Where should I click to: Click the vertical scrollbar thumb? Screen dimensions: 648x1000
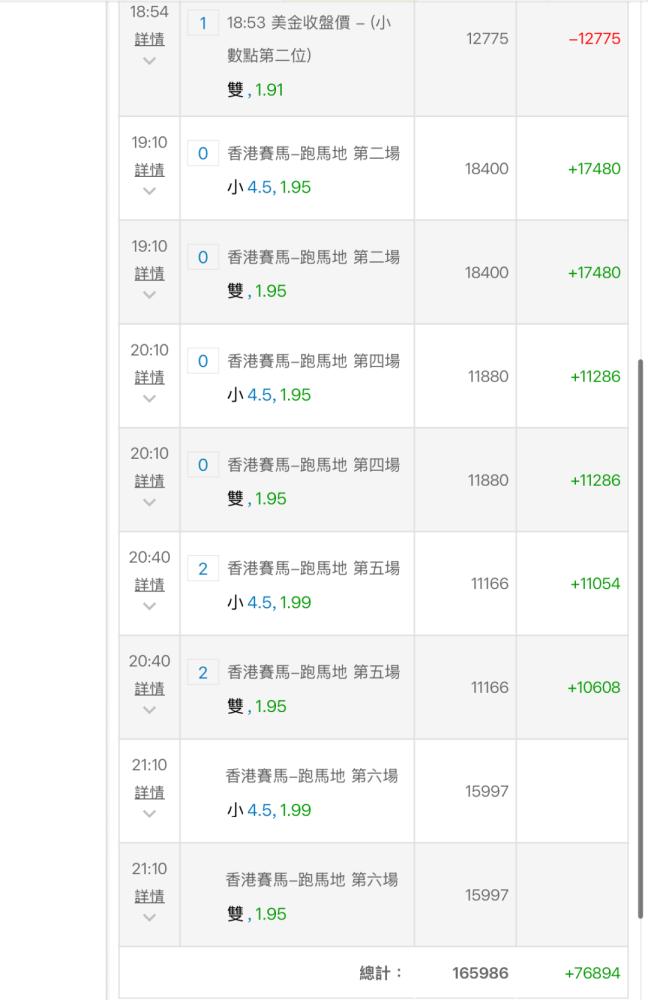coord(640,638)
